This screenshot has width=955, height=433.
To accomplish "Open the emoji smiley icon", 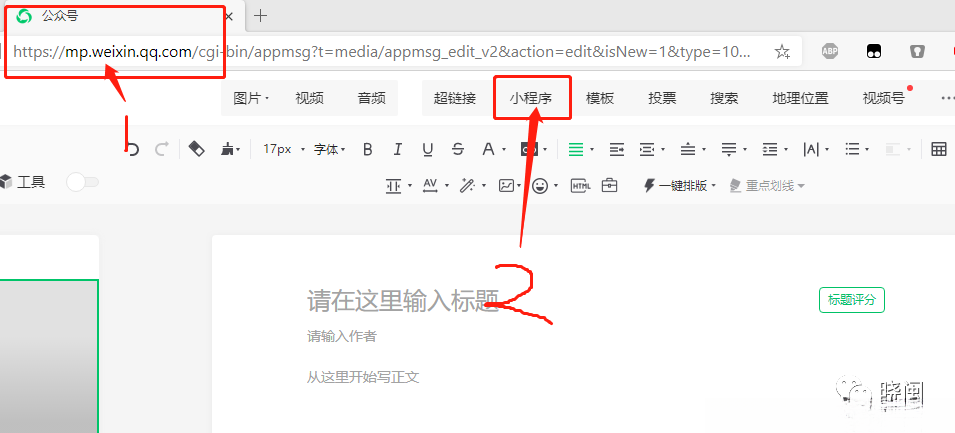I will click(x=540, y=186).
